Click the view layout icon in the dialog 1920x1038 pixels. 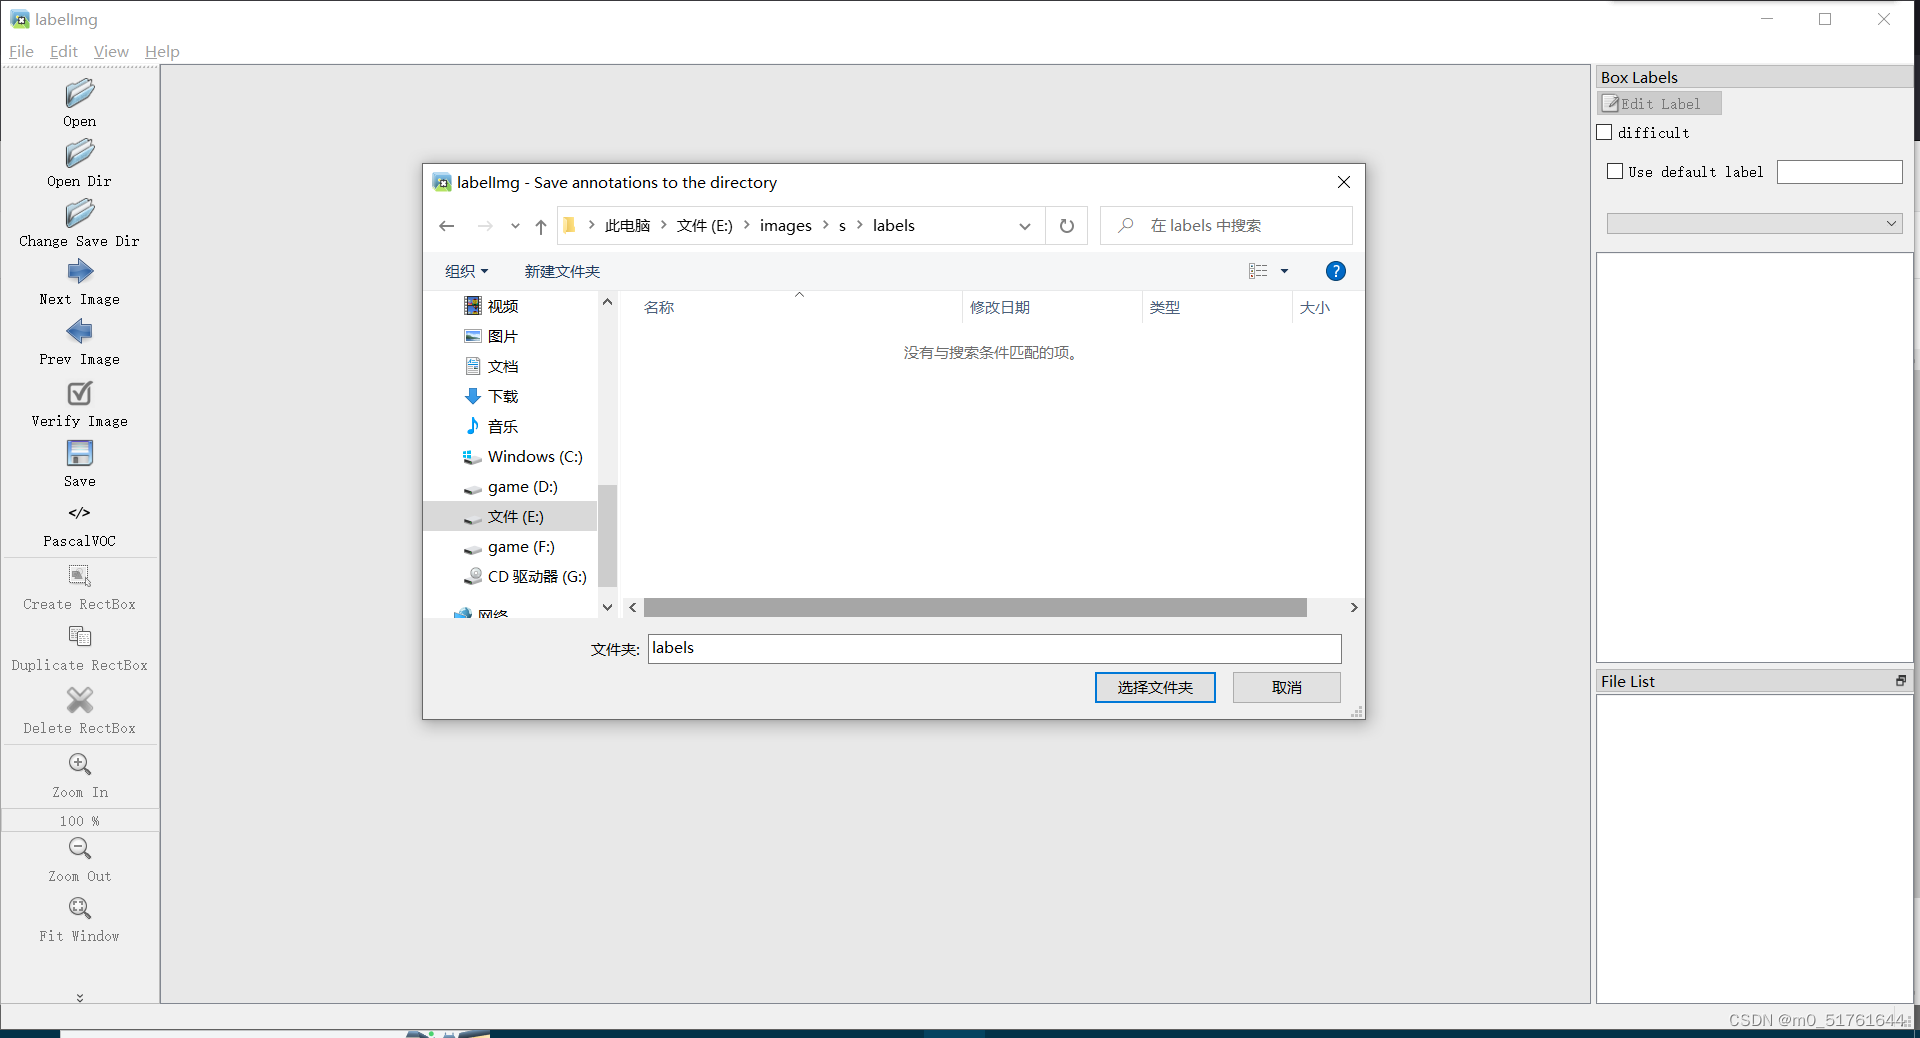tap(1258, 271)
